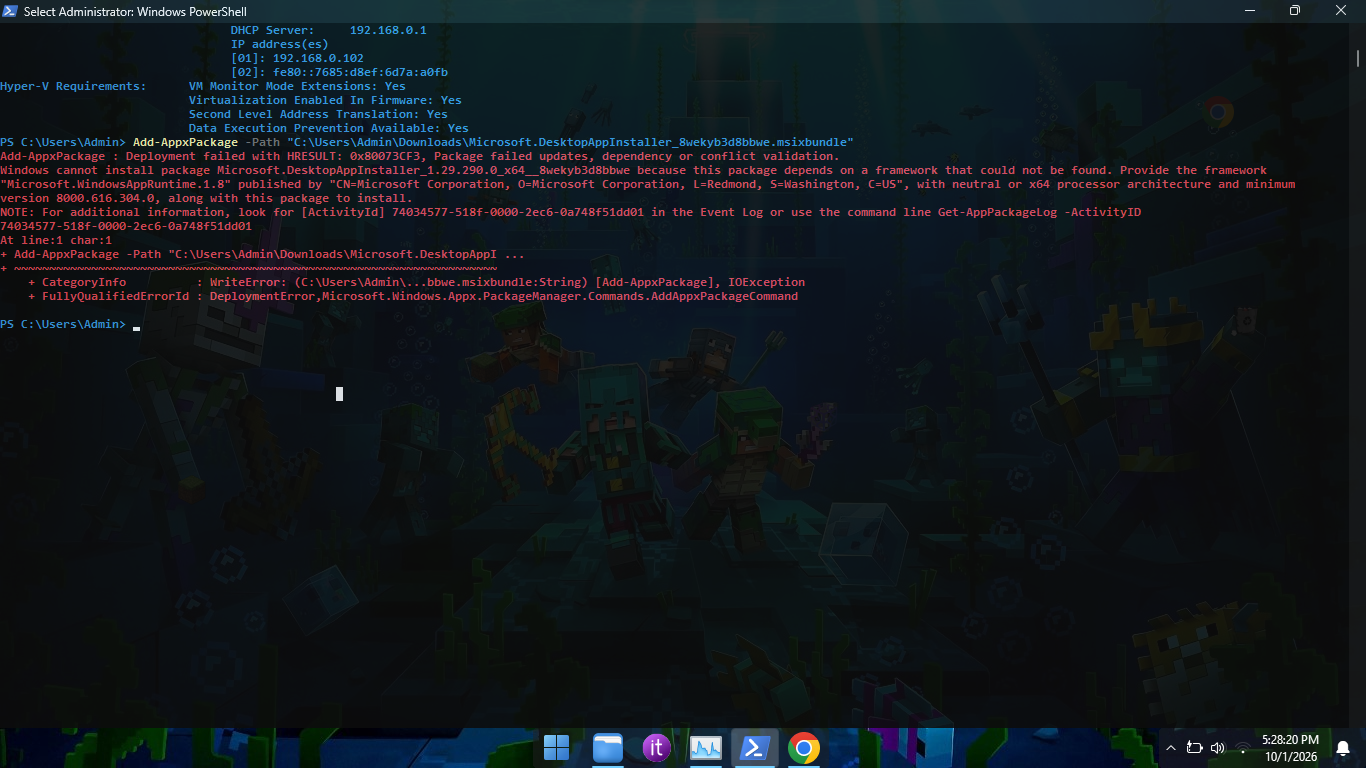Screen dimensions: 1366x768
Task: Click 'Get-AppPackageLog -ActivityID' text
Action: tap(1040, 212)
